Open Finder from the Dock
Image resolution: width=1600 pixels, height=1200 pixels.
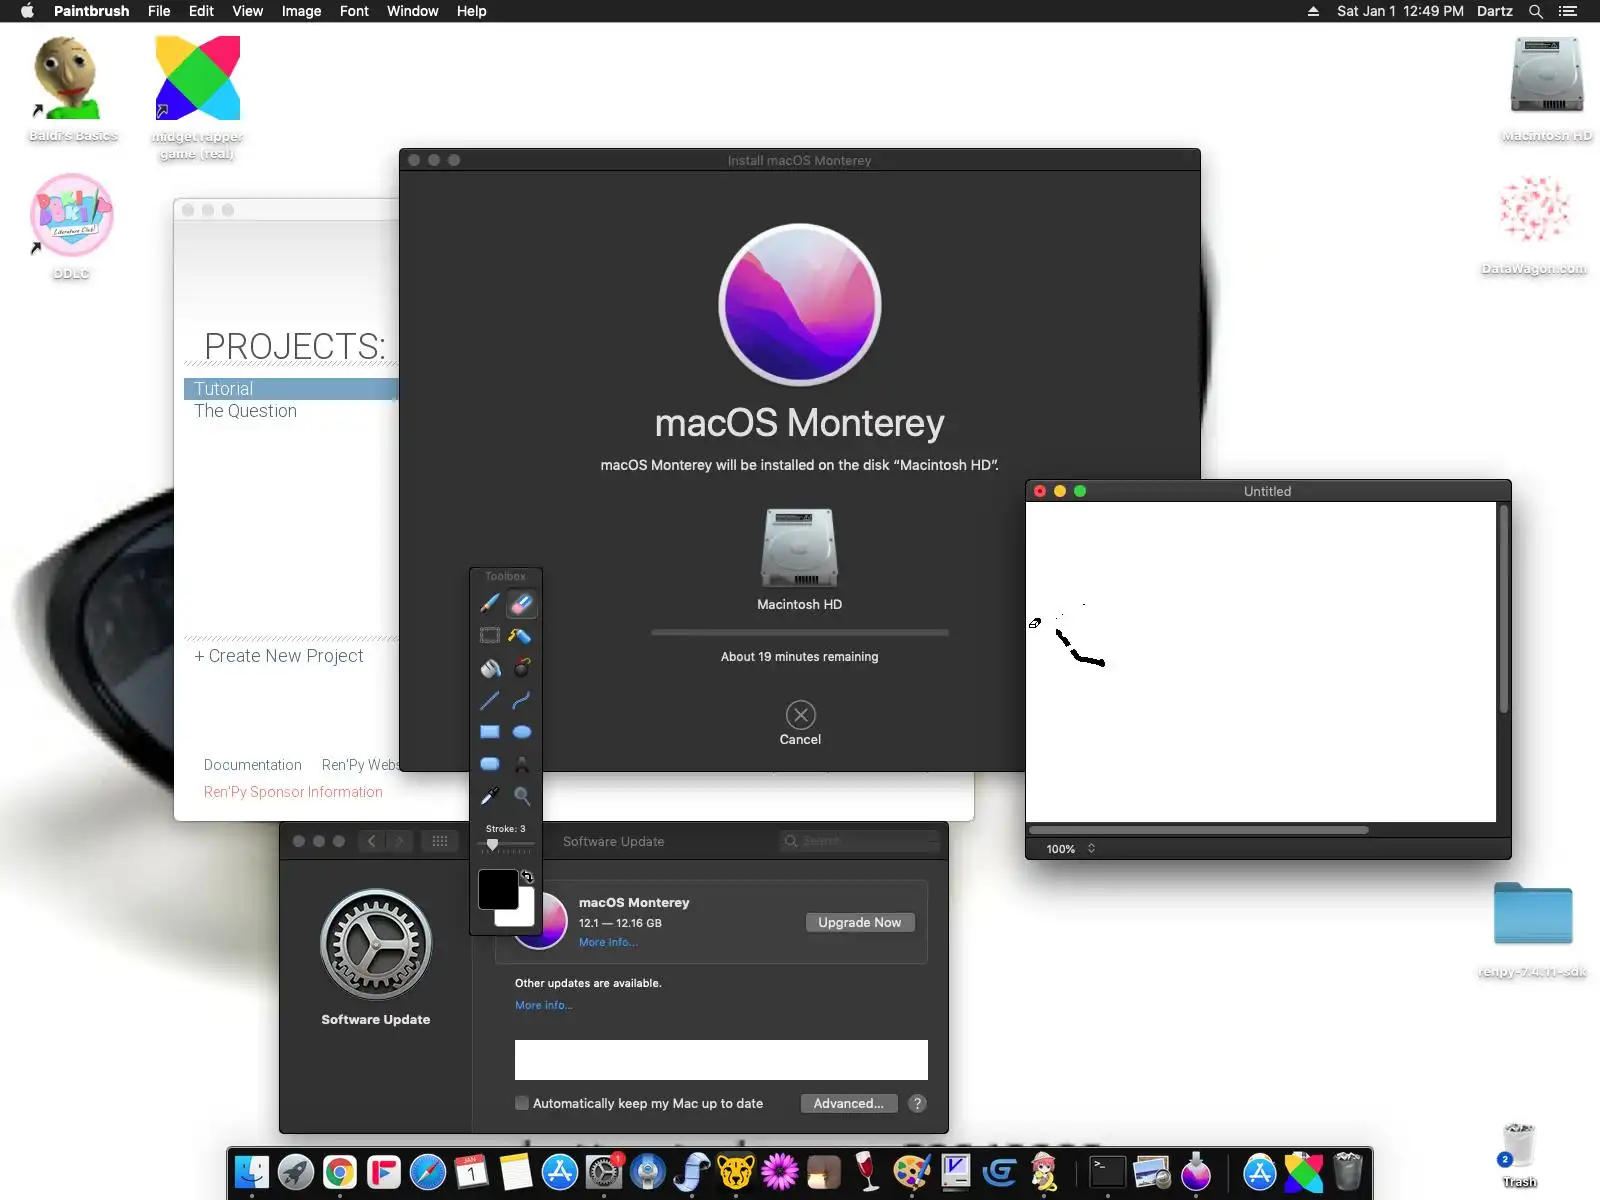tap(252, 1172)
